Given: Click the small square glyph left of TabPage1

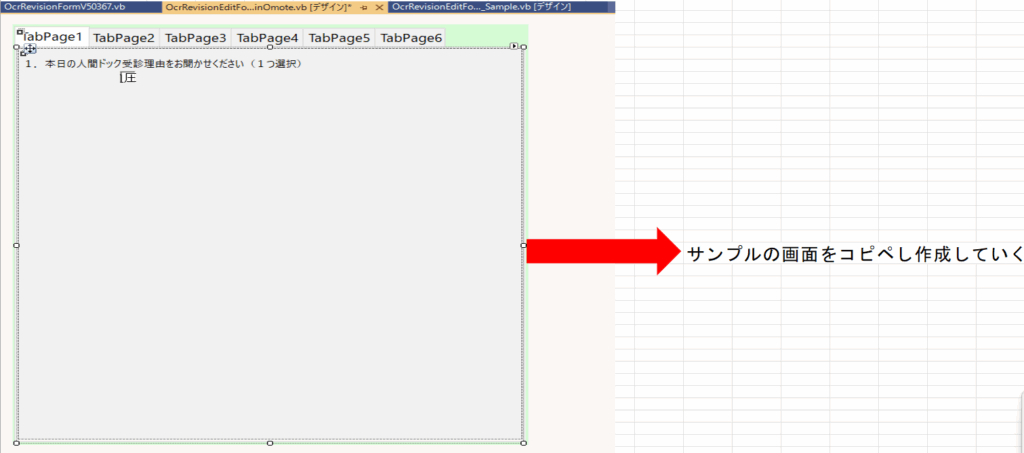Looking at the screenshot, I should [19, 32].
